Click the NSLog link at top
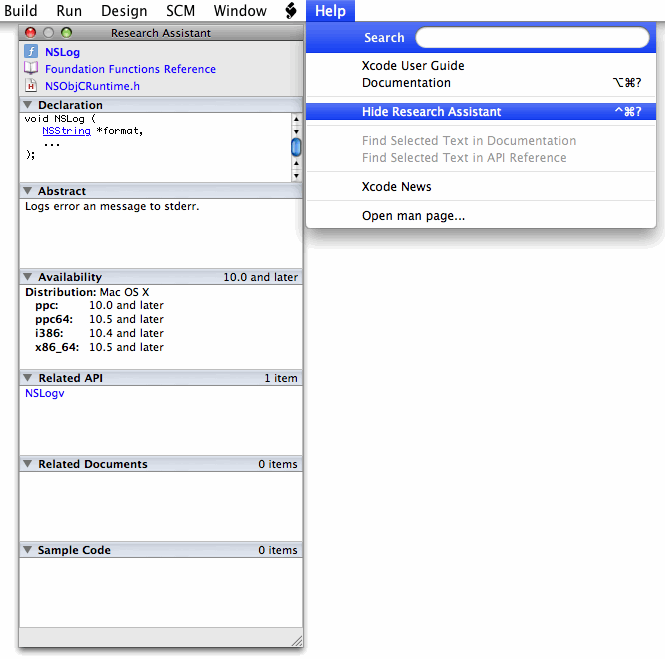 [62, 52]
